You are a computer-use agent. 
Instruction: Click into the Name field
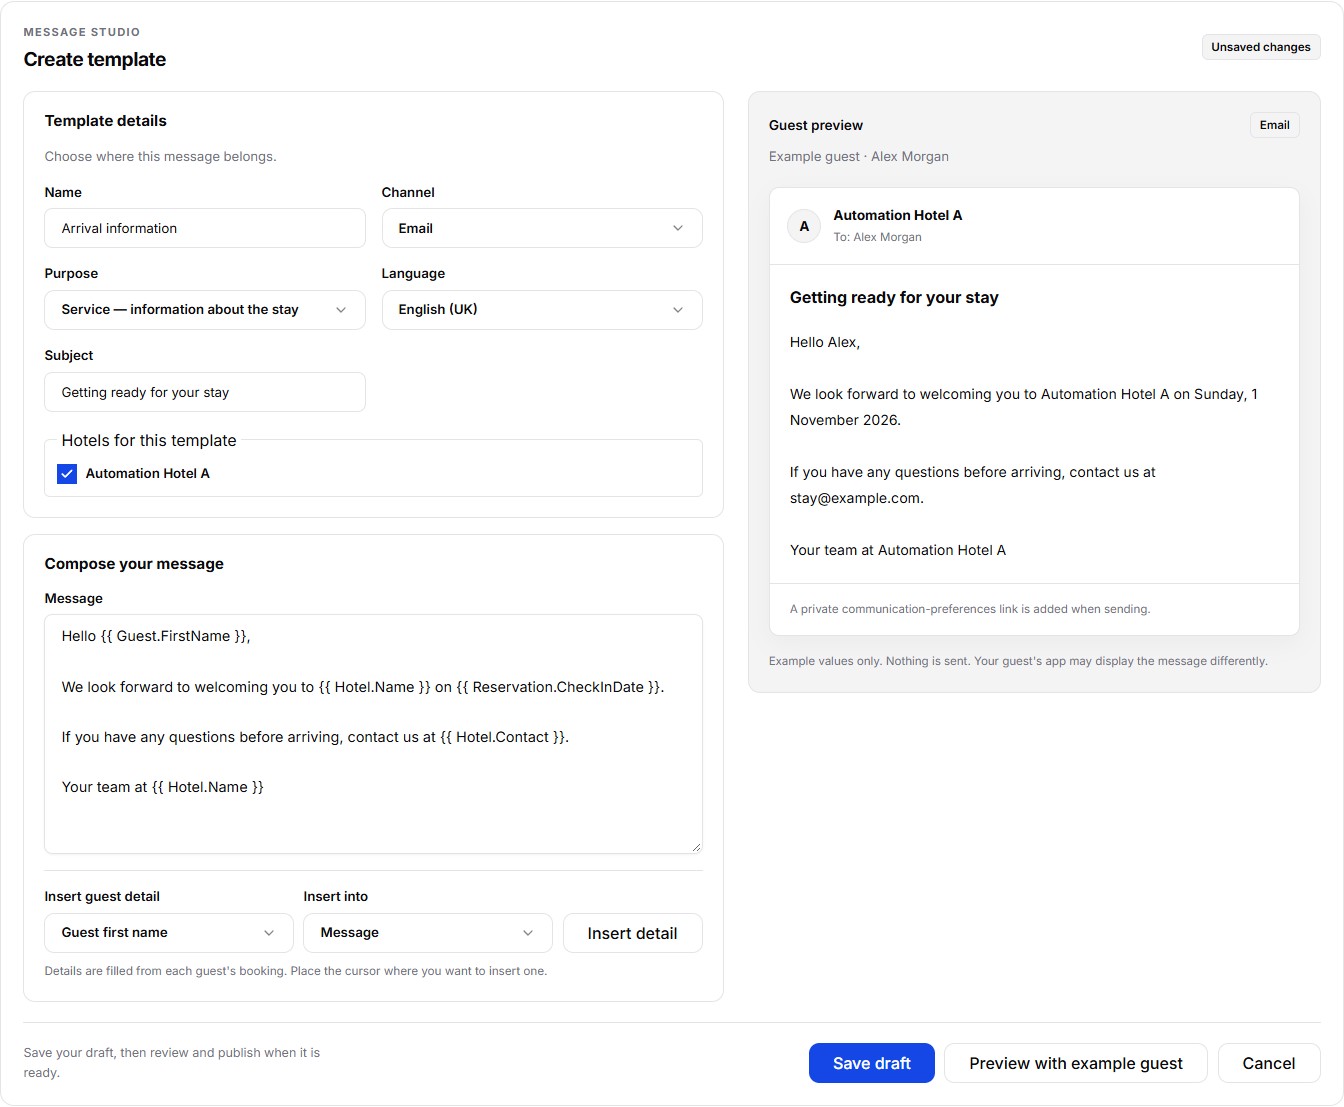pos(205,228)
